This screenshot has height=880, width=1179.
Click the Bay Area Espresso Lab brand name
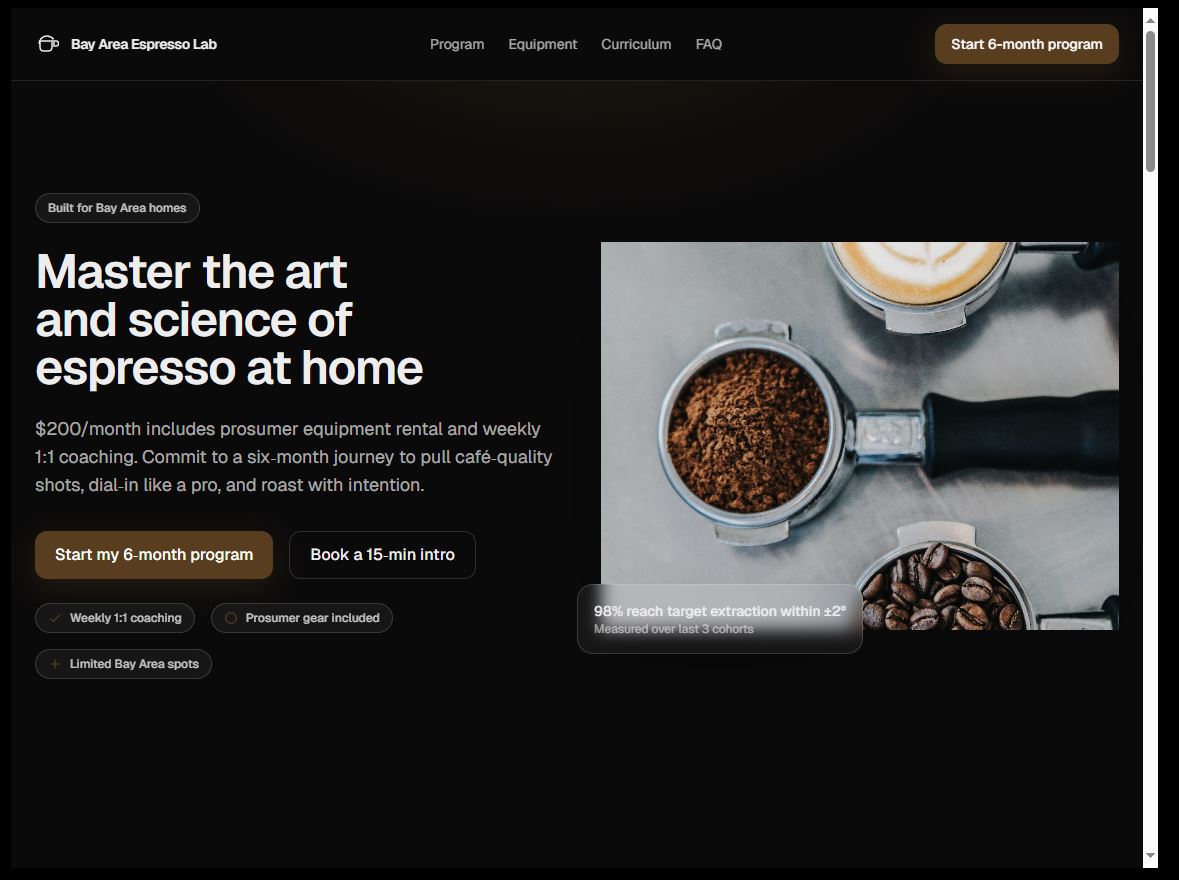(x=144, y=44)
